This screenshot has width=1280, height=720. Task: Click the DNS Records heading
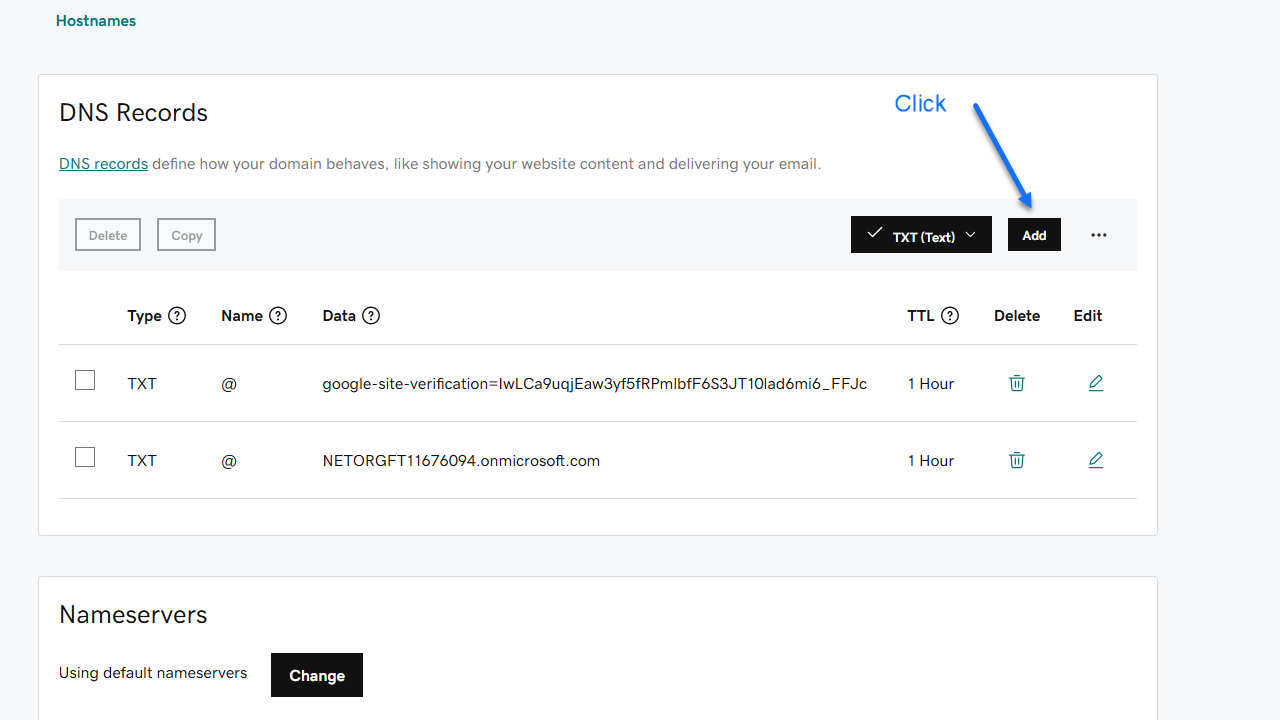[x=134, y=113]
